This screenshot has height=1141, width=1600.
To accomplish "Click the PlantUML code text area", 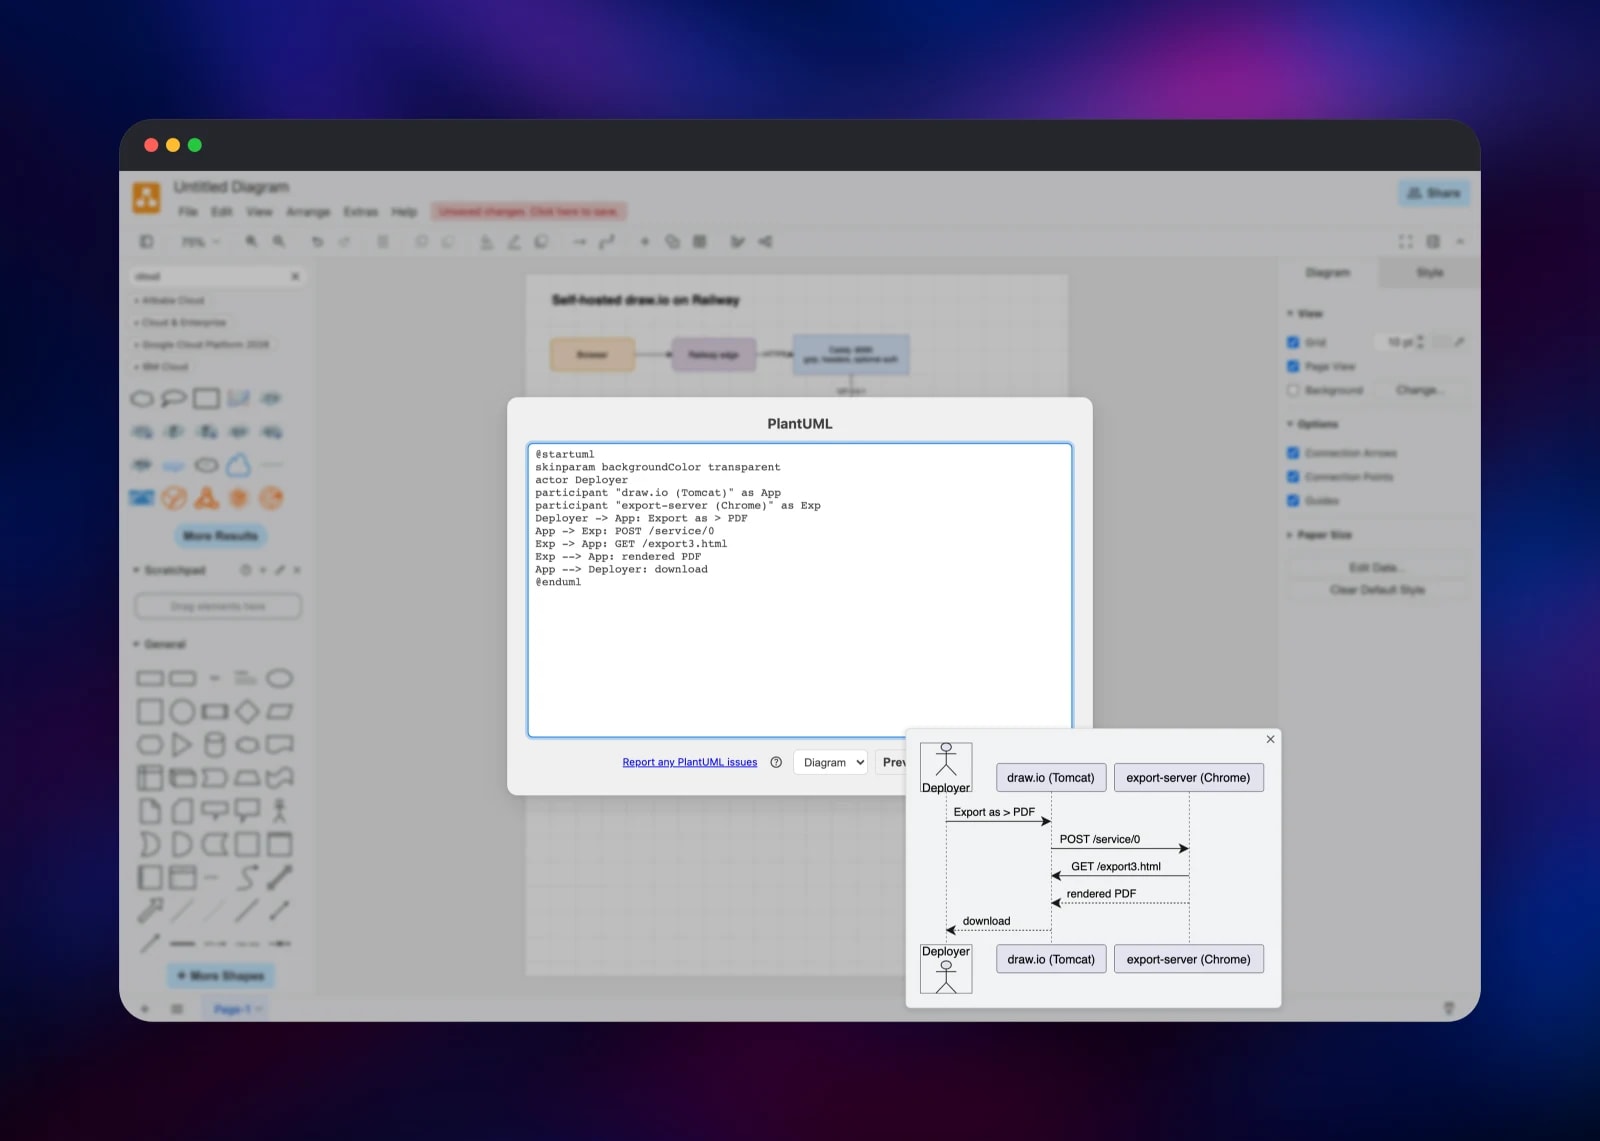I will [x=799, y=590].
